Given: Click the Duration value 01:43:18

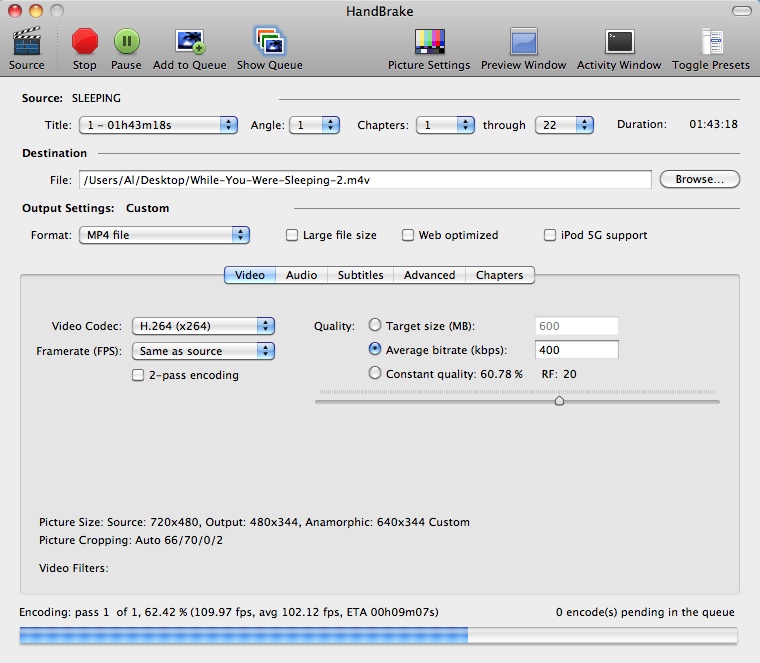Looking at the screenshot, I should point(713,124).
